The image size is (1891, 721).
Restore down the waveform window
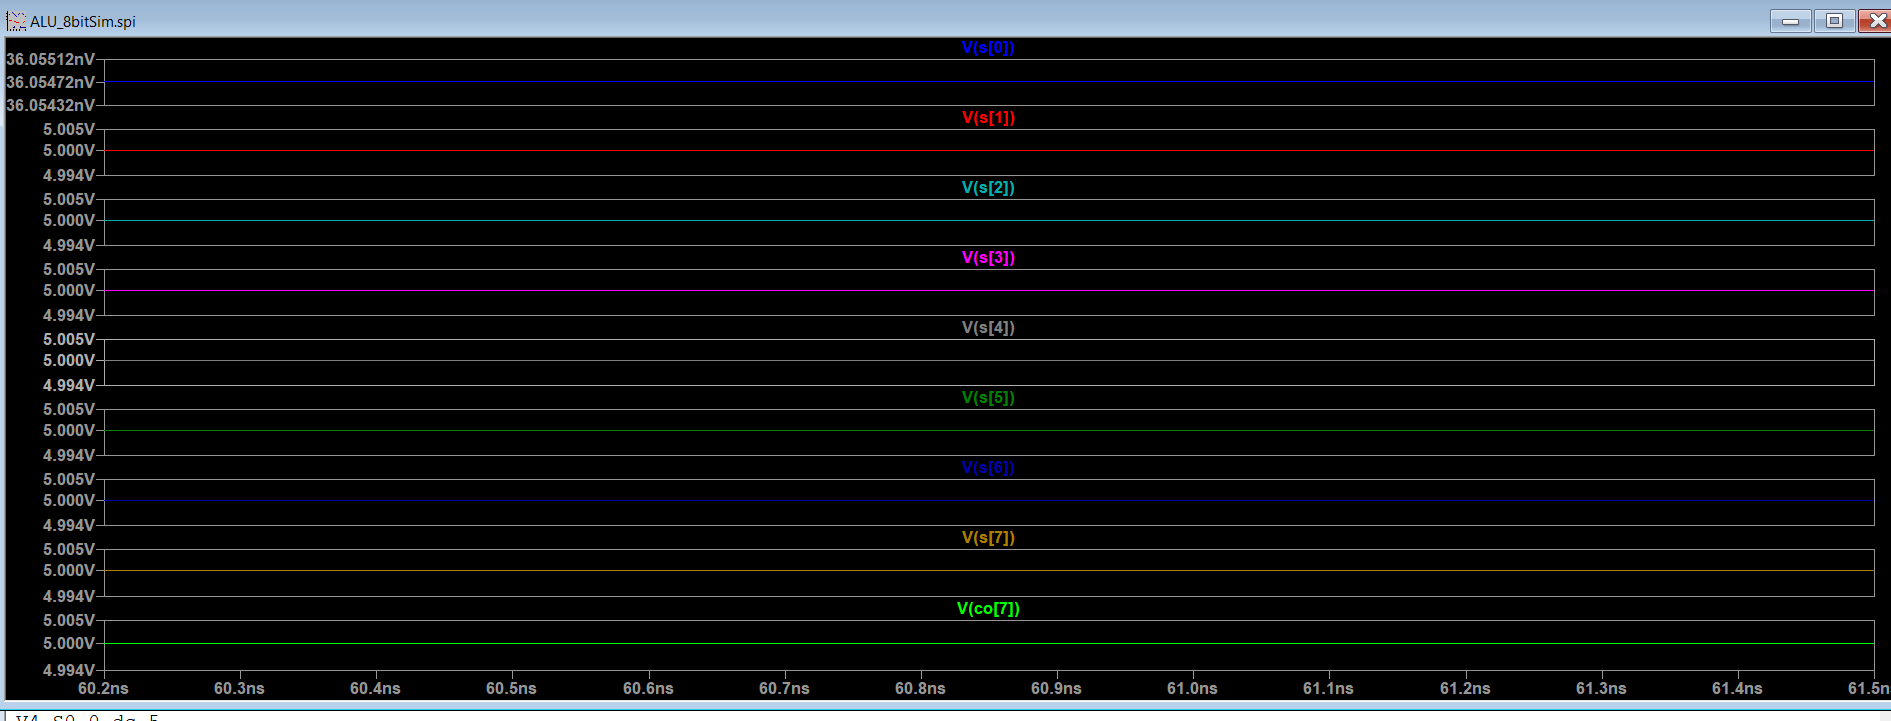coord(1834,21)
